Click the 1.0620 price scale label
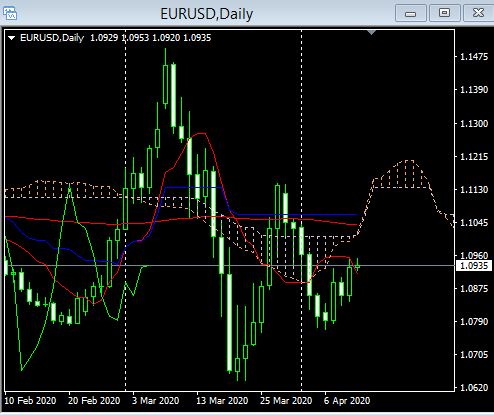 tap(474, 387)
